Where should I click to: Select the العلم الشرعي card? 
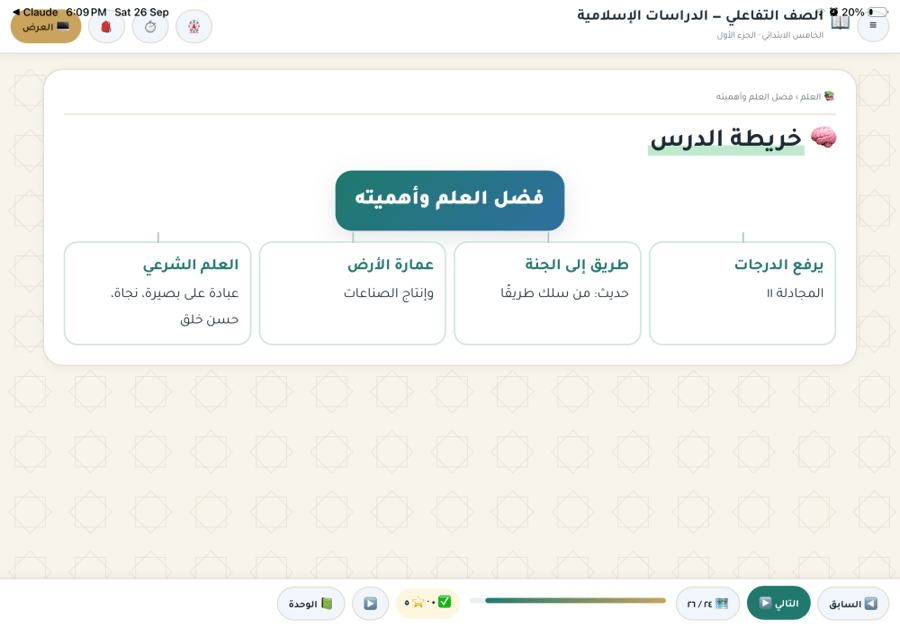tap(157, 293)
